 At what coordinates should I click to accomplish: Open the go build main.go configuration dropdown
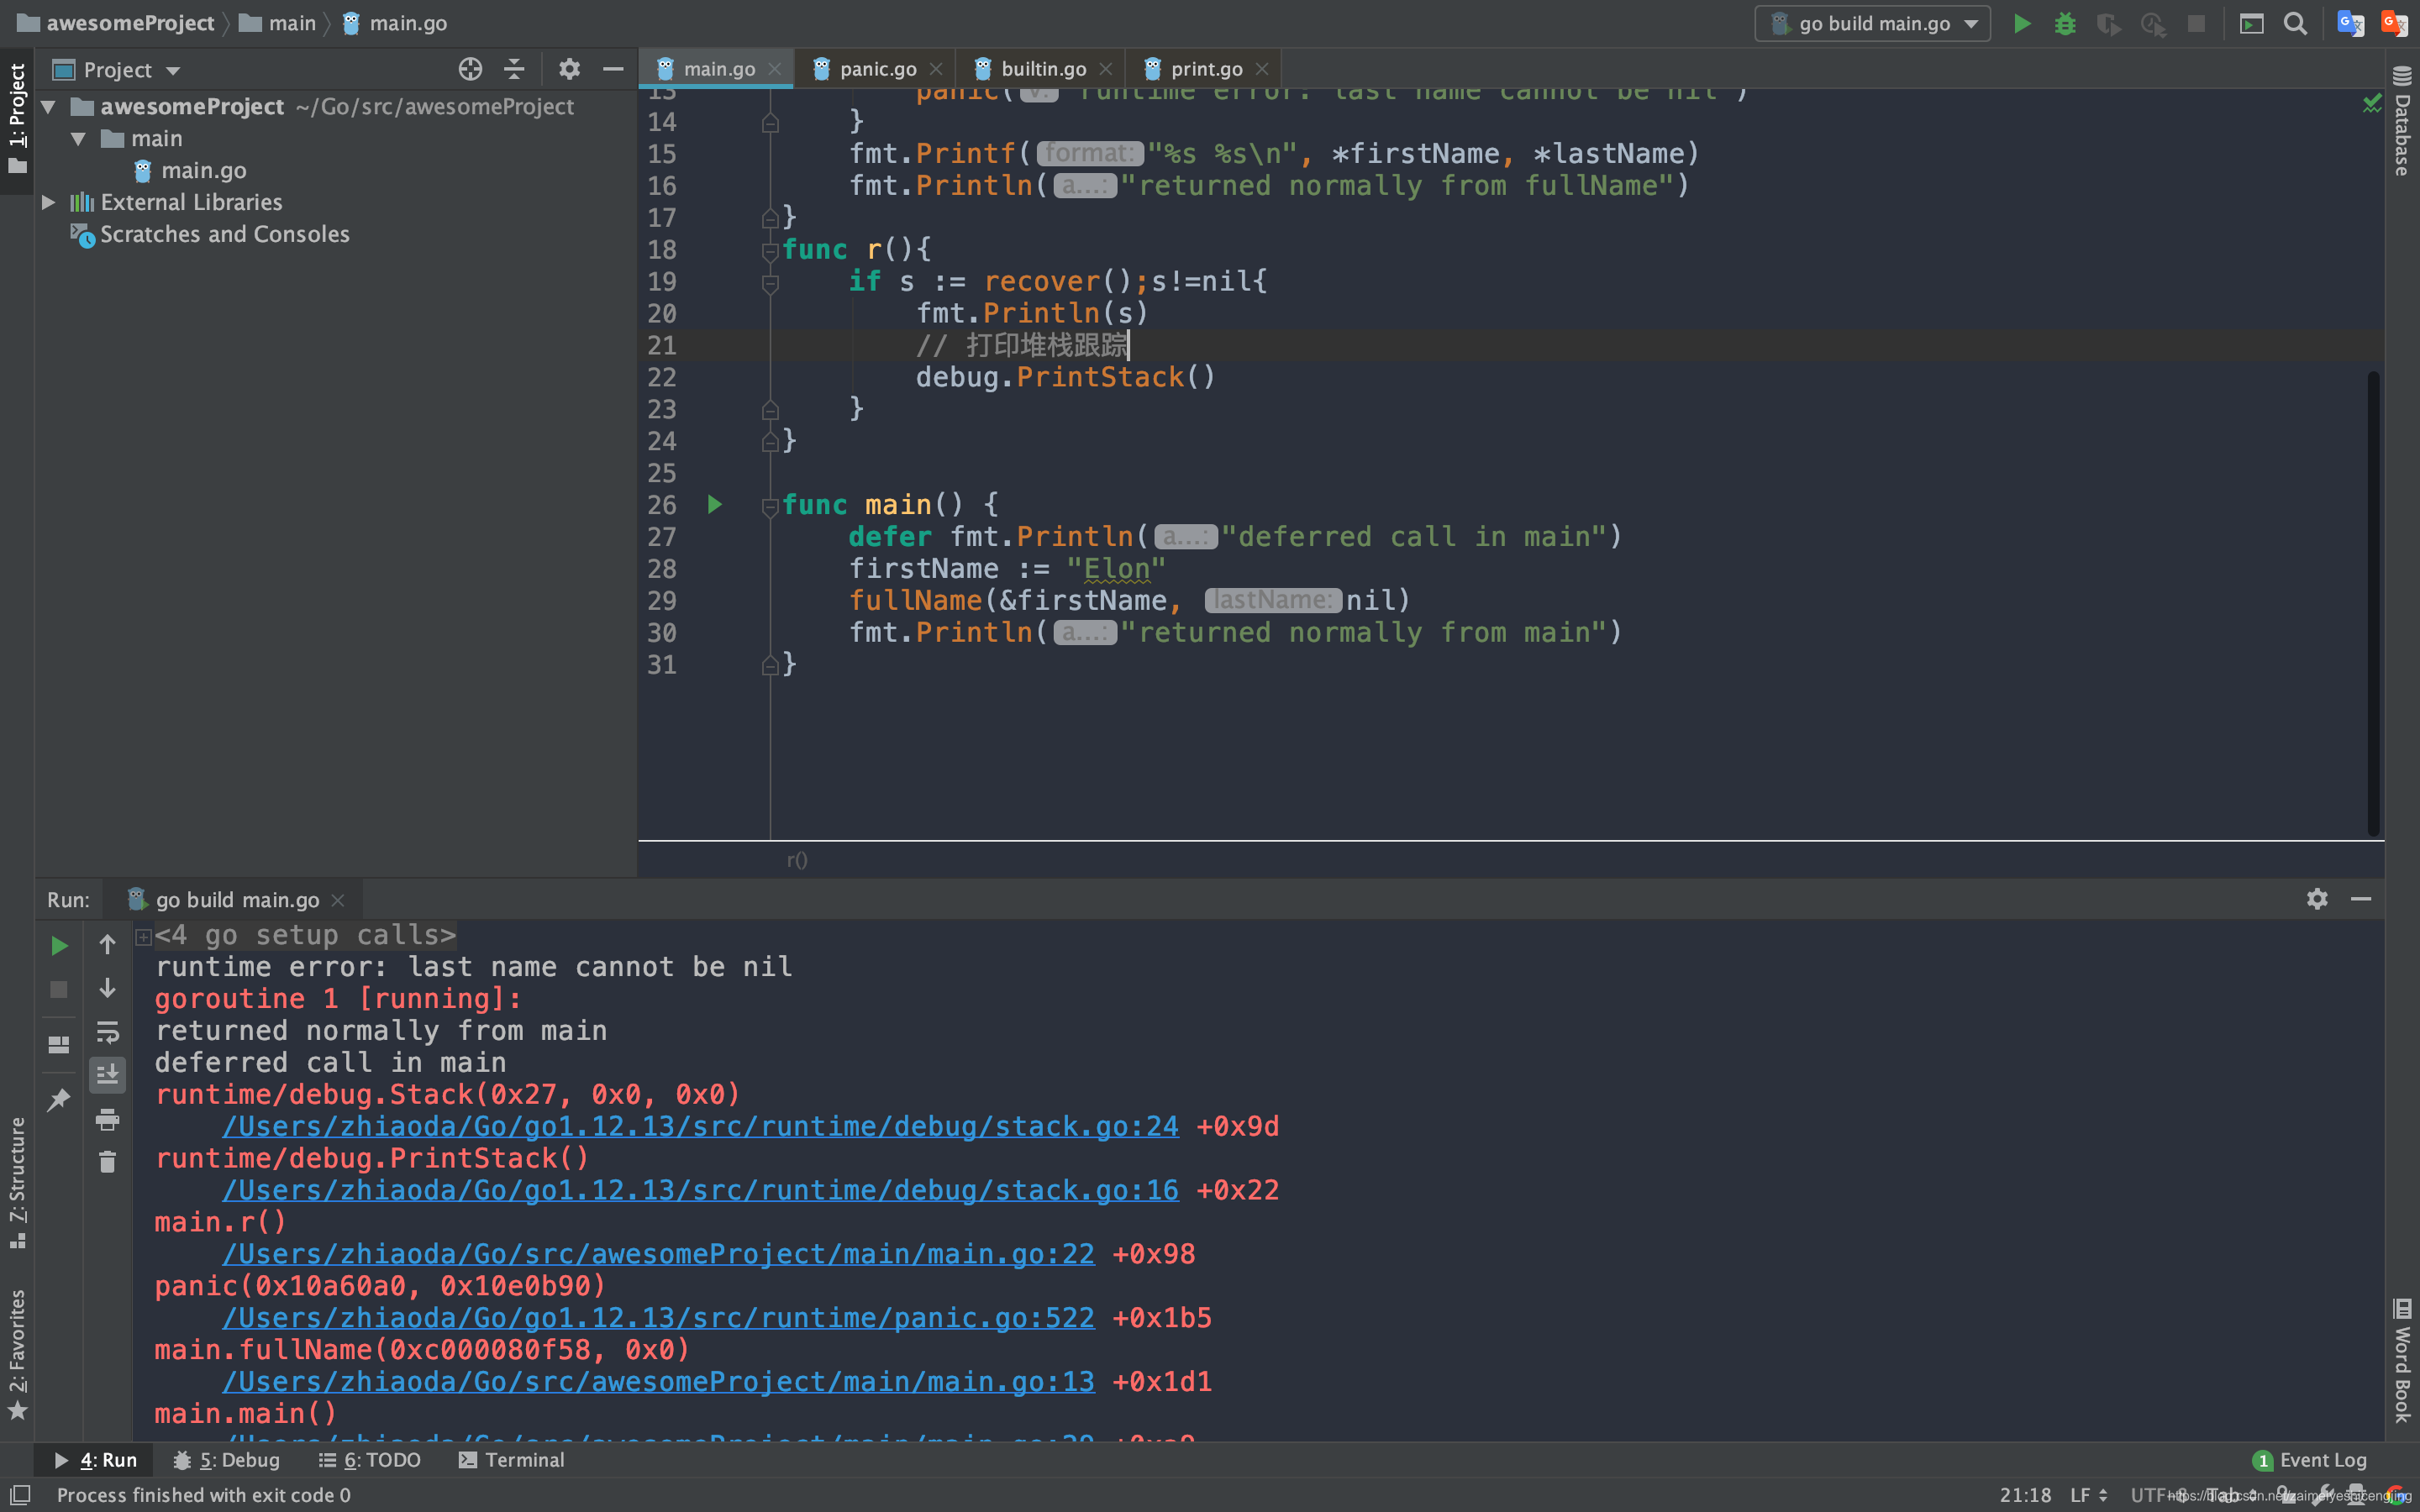(1873, 23)
